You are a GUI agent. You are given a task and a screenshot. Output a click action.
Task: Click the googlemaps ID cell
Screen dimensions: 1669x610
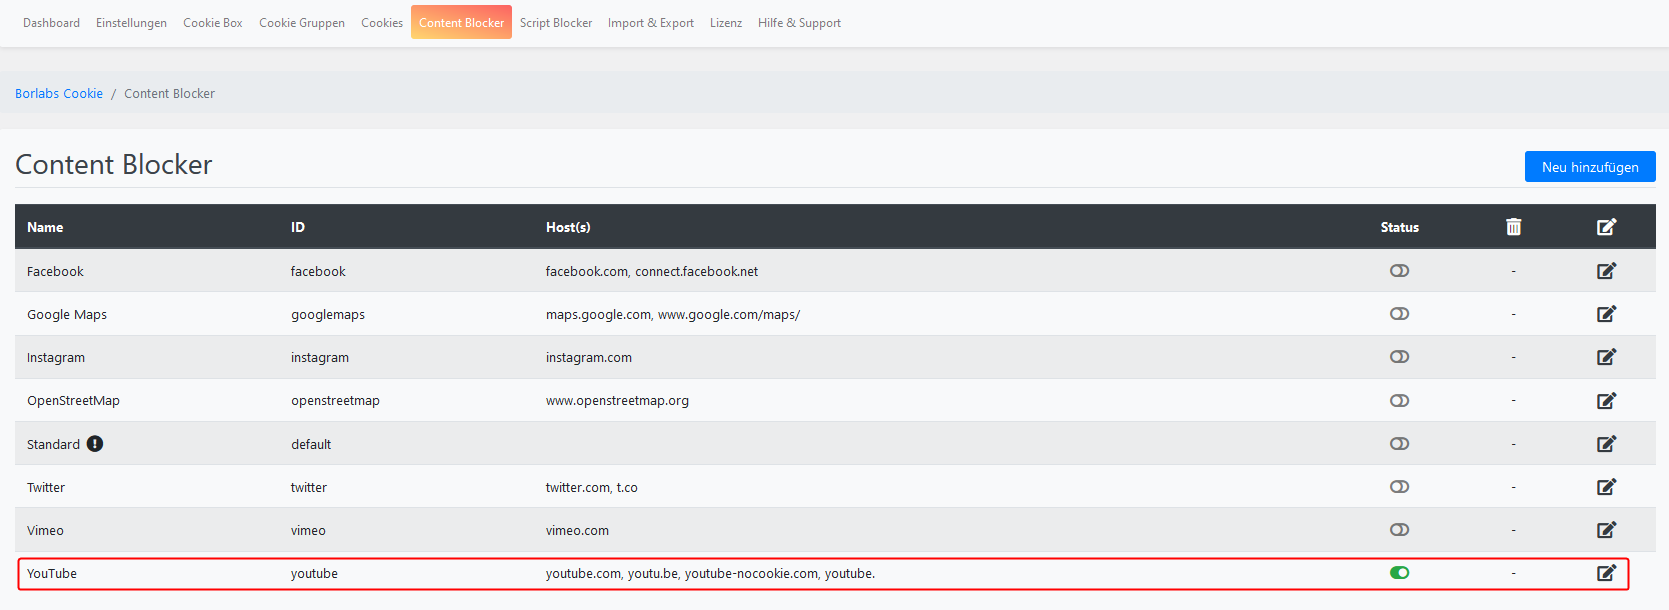(328, 314)
